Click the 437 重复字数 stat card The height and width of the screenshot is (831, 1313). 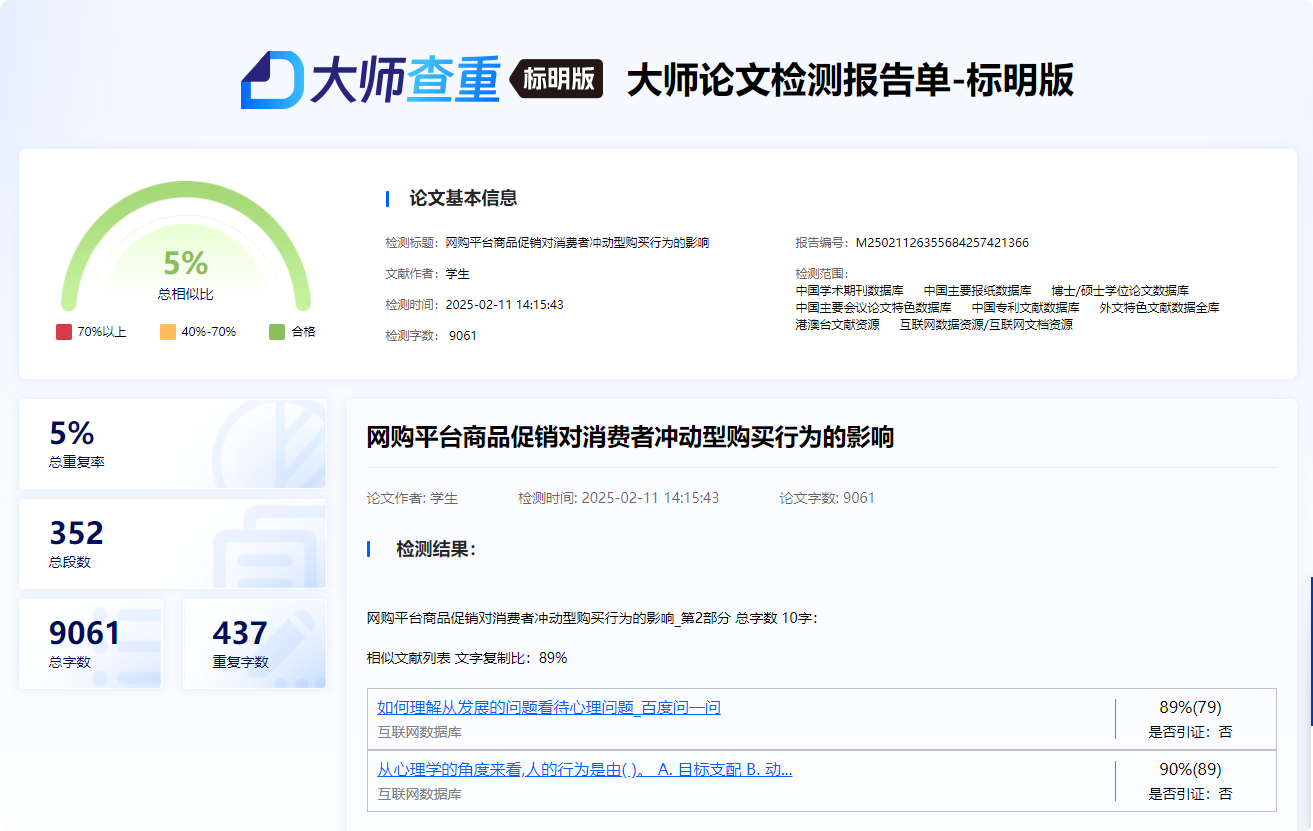pos(255,644)
